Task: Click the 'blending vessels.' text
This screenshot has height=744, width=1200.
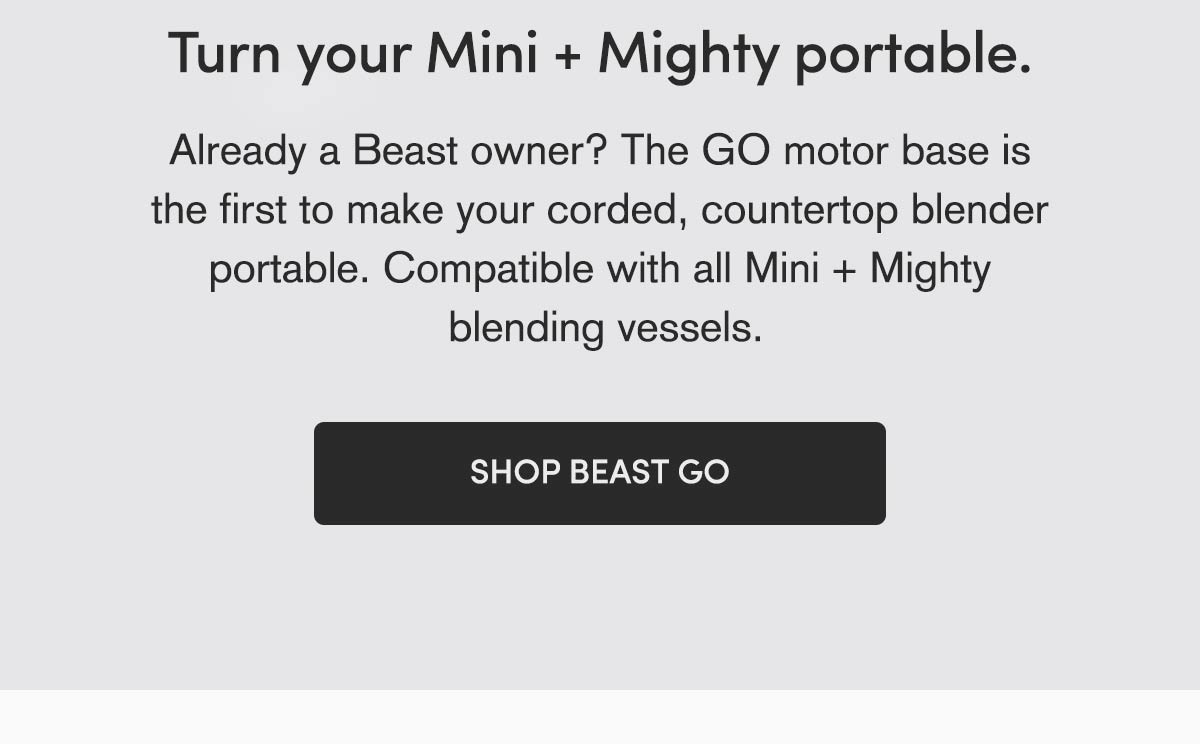Action: click(605, 327)
